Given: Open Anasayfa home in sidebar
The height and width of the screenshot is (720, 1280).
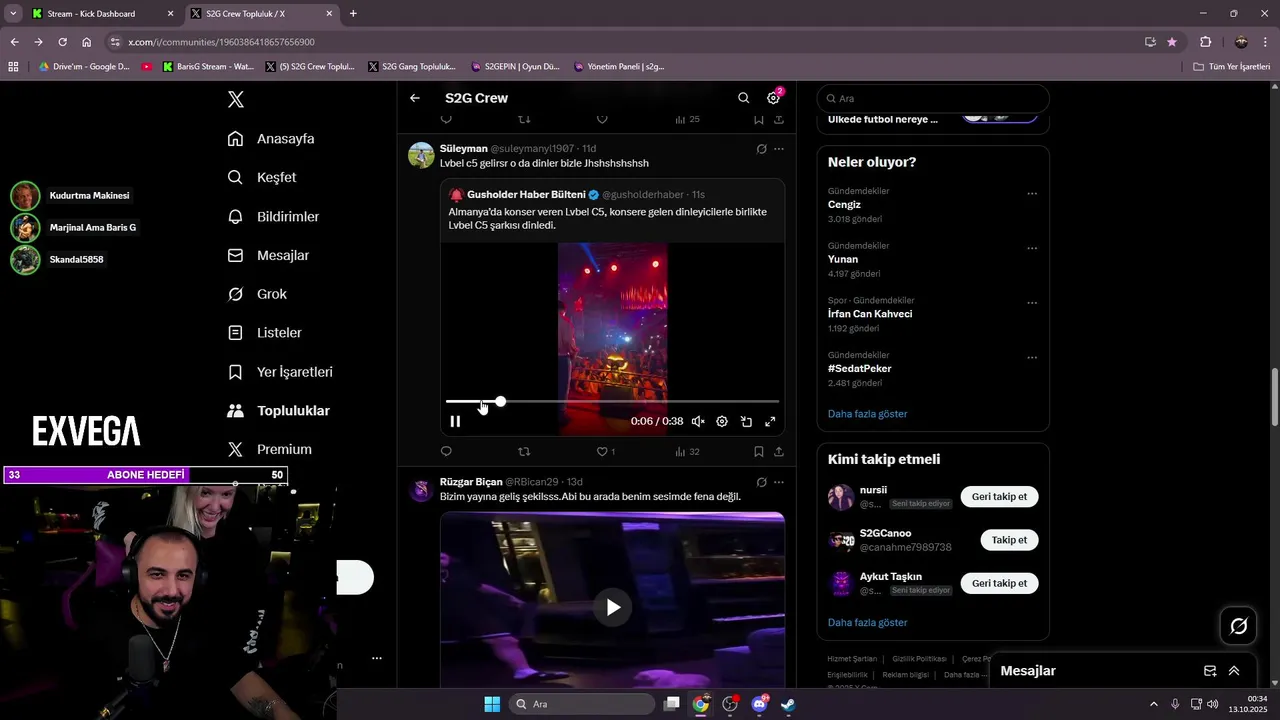Looking at the screenshot, I should click(x=271, y=139).
